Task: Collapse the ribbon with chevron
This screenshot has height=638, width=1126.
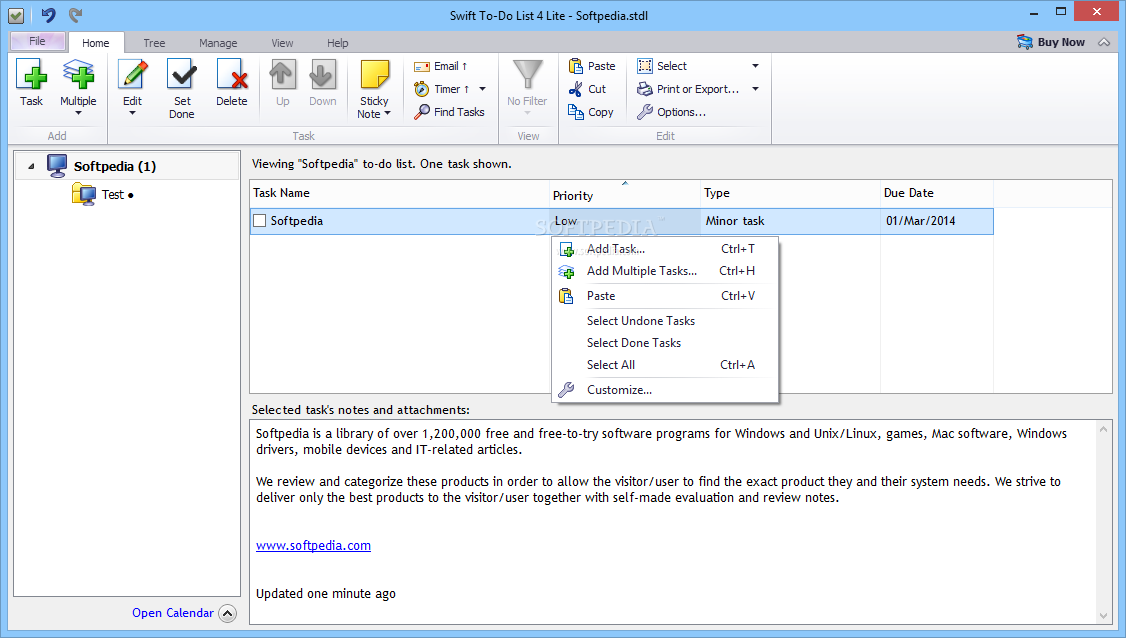Action: (1104, 42)
